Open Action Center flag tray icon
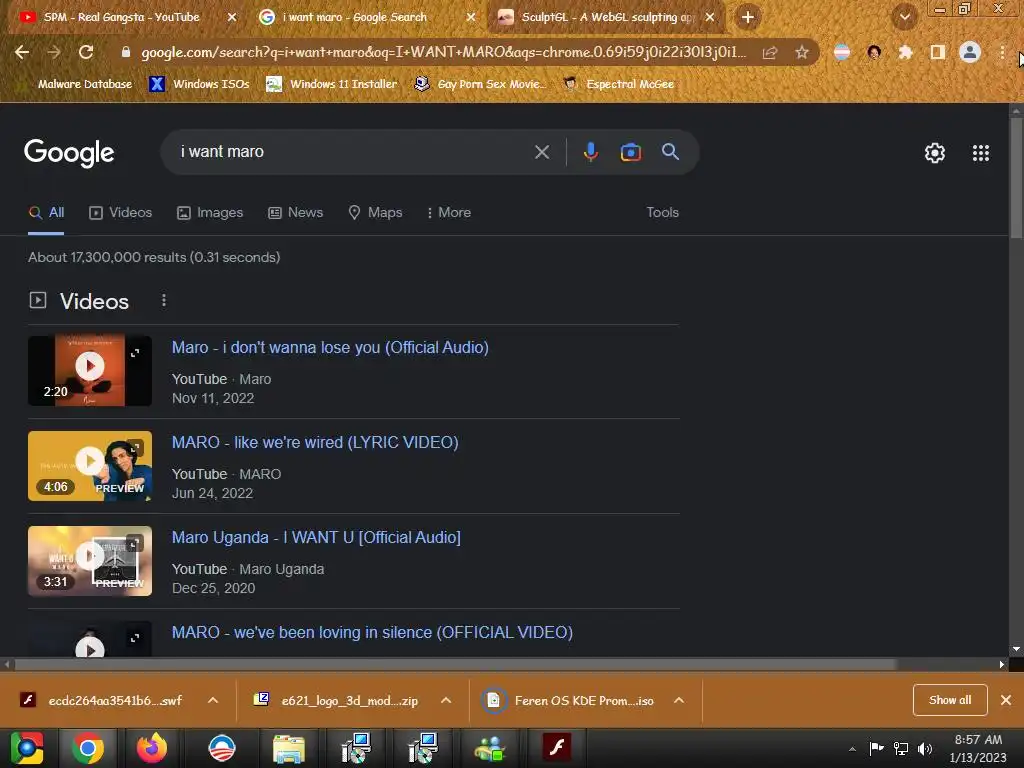Screen dimensions: 1024x768 coord(877,749)
